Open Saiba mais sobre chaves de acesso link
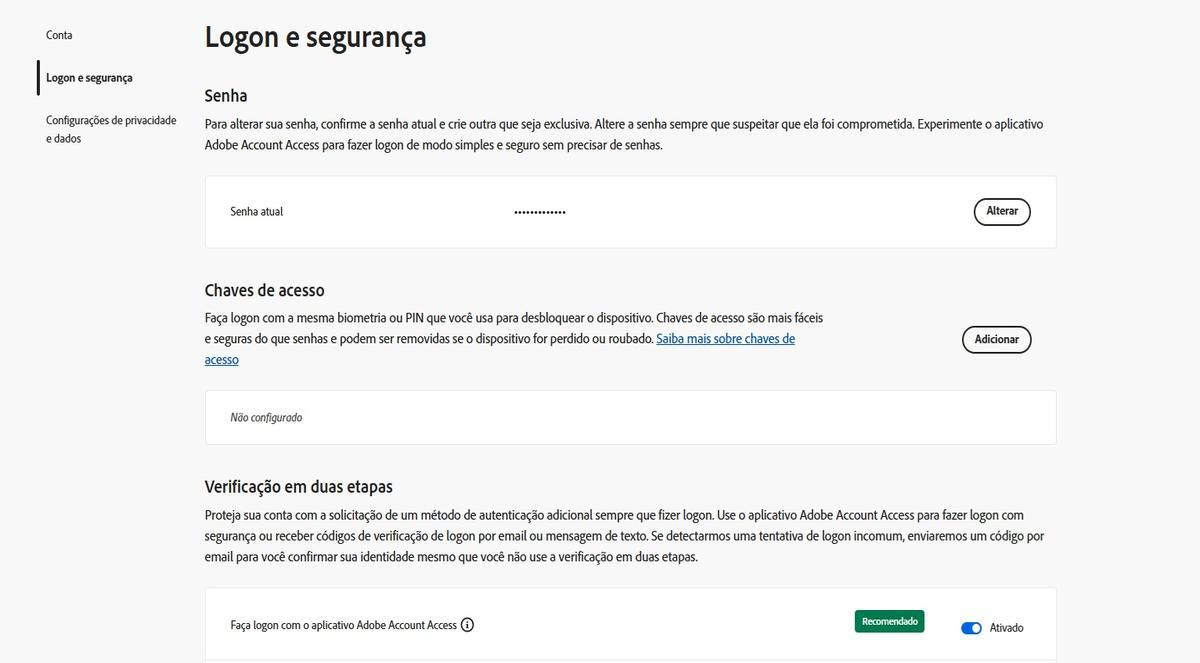Image resolution: width=1200 pixels, height=663 pixels. coord(725,338)
